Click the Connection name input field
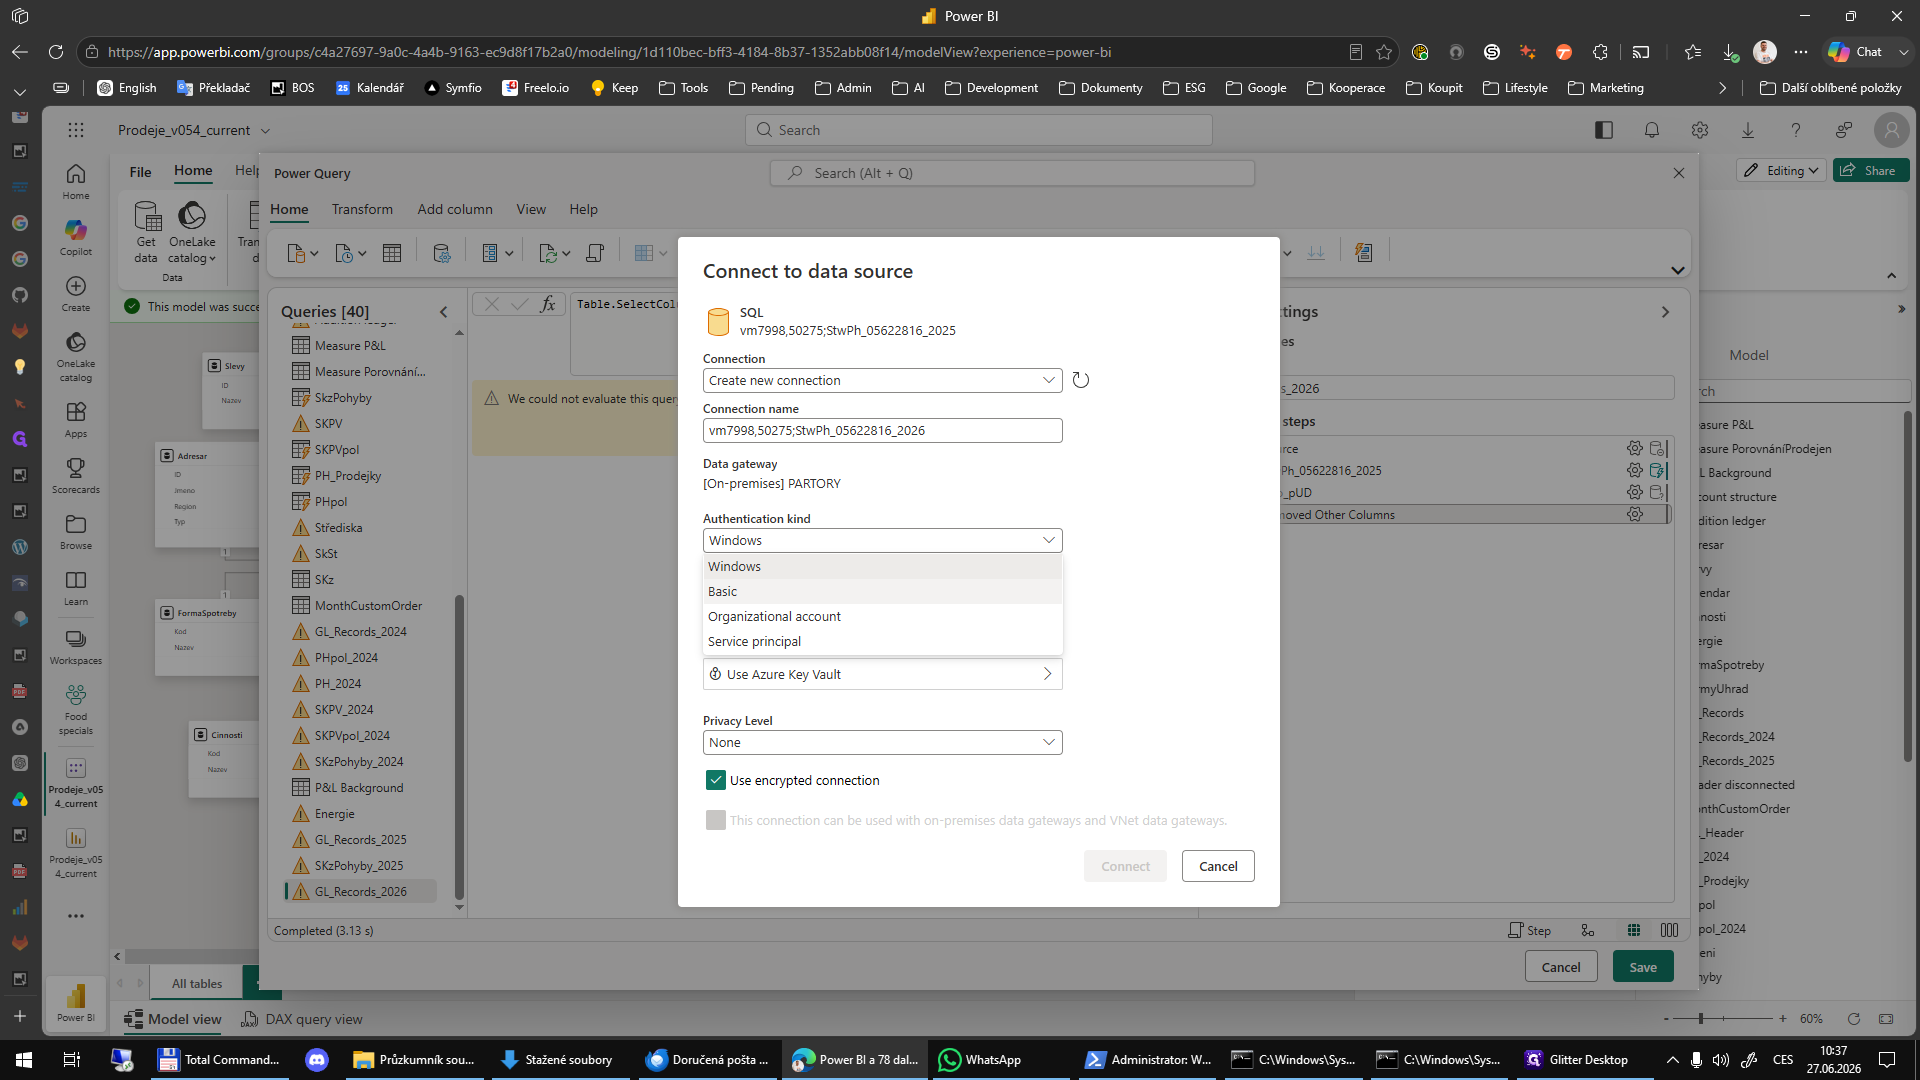Viewport: 1920px width, 1080px height. pyautogui.click(x=882, y=430)
